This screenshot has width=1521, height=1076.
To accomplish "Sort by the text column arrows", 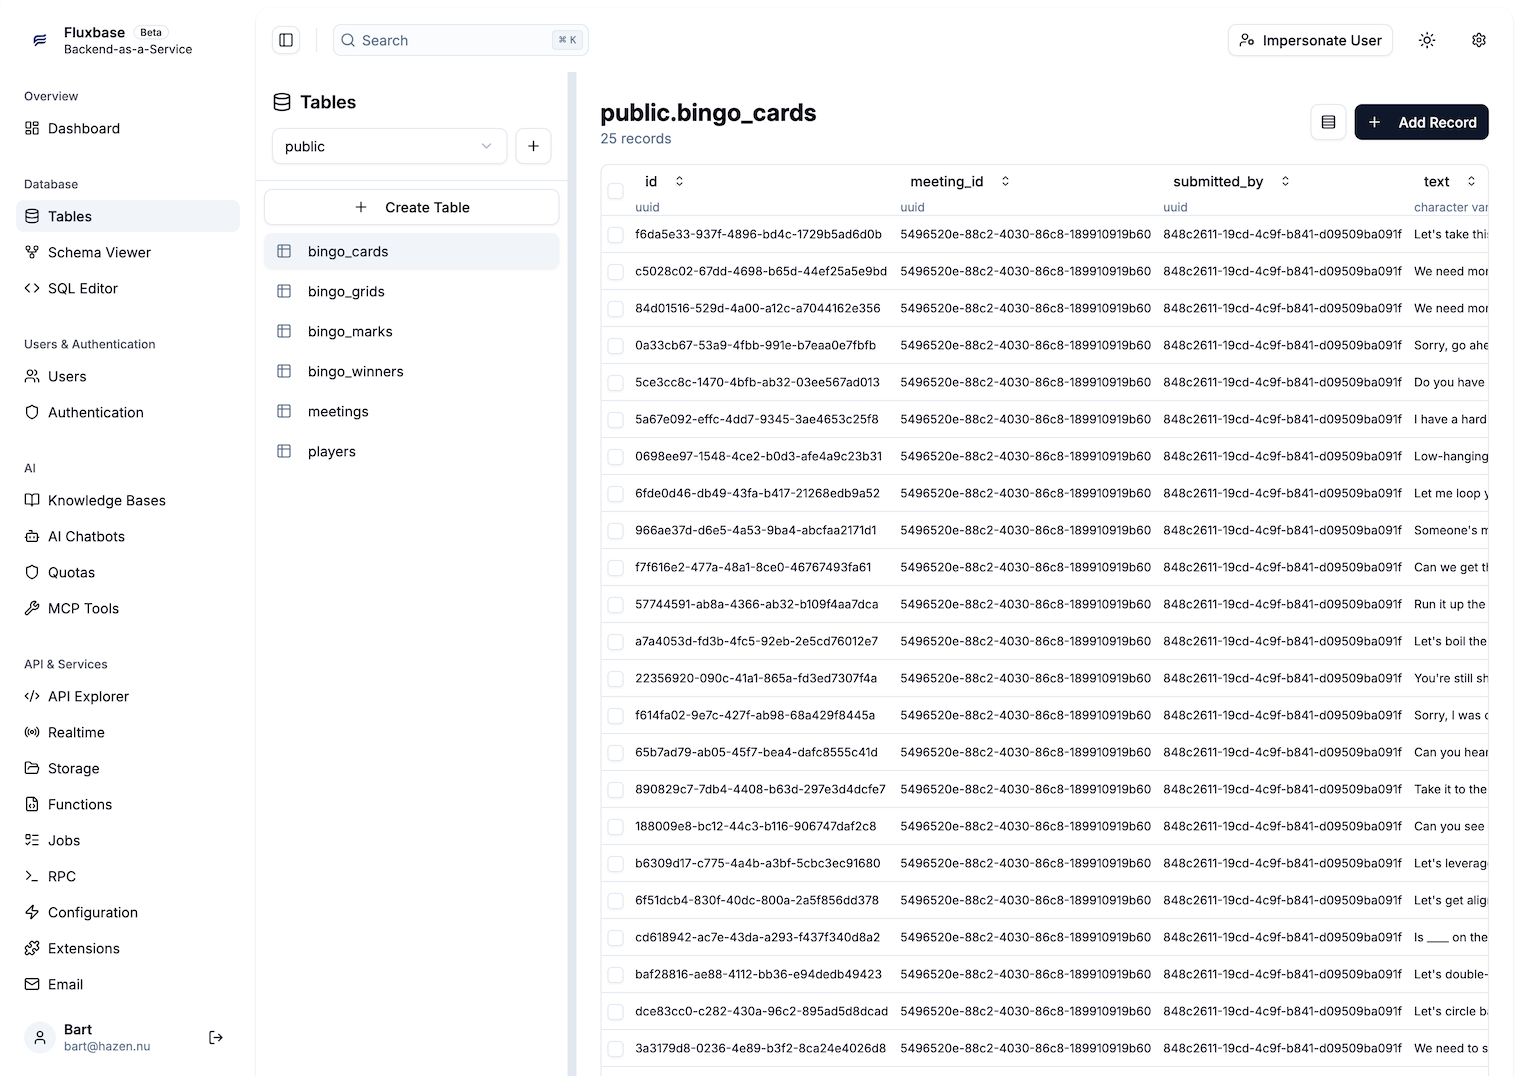I will click(x=1471, y=181).
